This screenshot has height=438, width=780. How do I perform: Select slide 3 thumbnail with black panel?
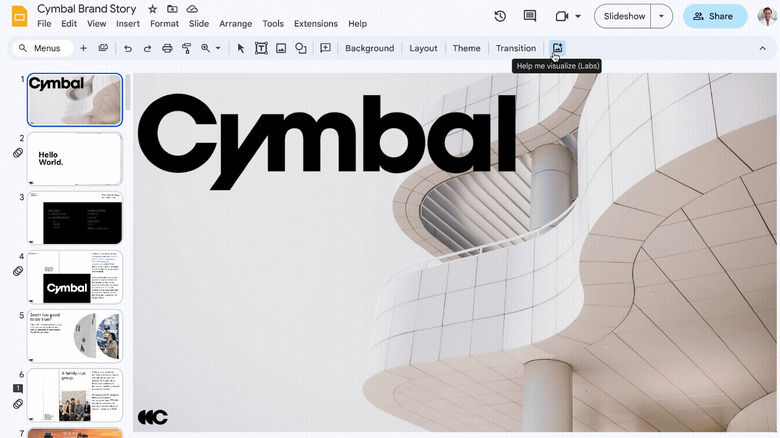click(75, 218)
